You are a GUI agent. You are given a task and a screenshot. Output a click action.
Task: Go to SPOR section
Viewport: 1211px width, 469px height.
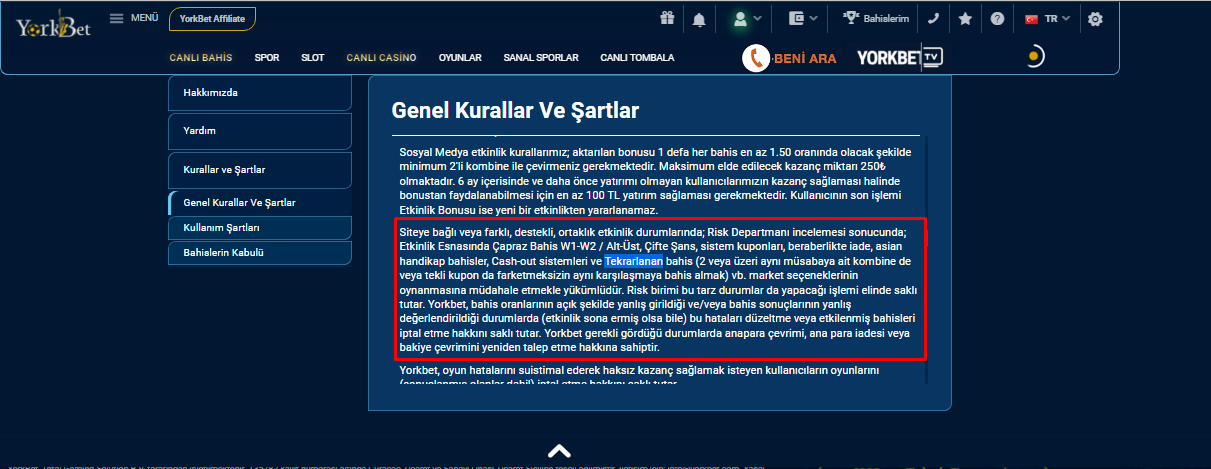(x=267, y=58)
